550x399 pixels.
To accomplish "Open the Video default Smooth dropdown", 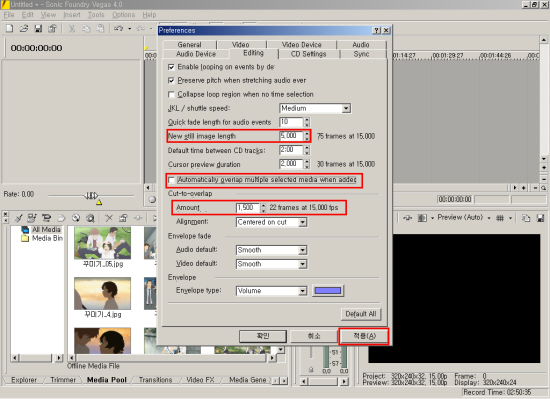I will (x=302, y=264).
